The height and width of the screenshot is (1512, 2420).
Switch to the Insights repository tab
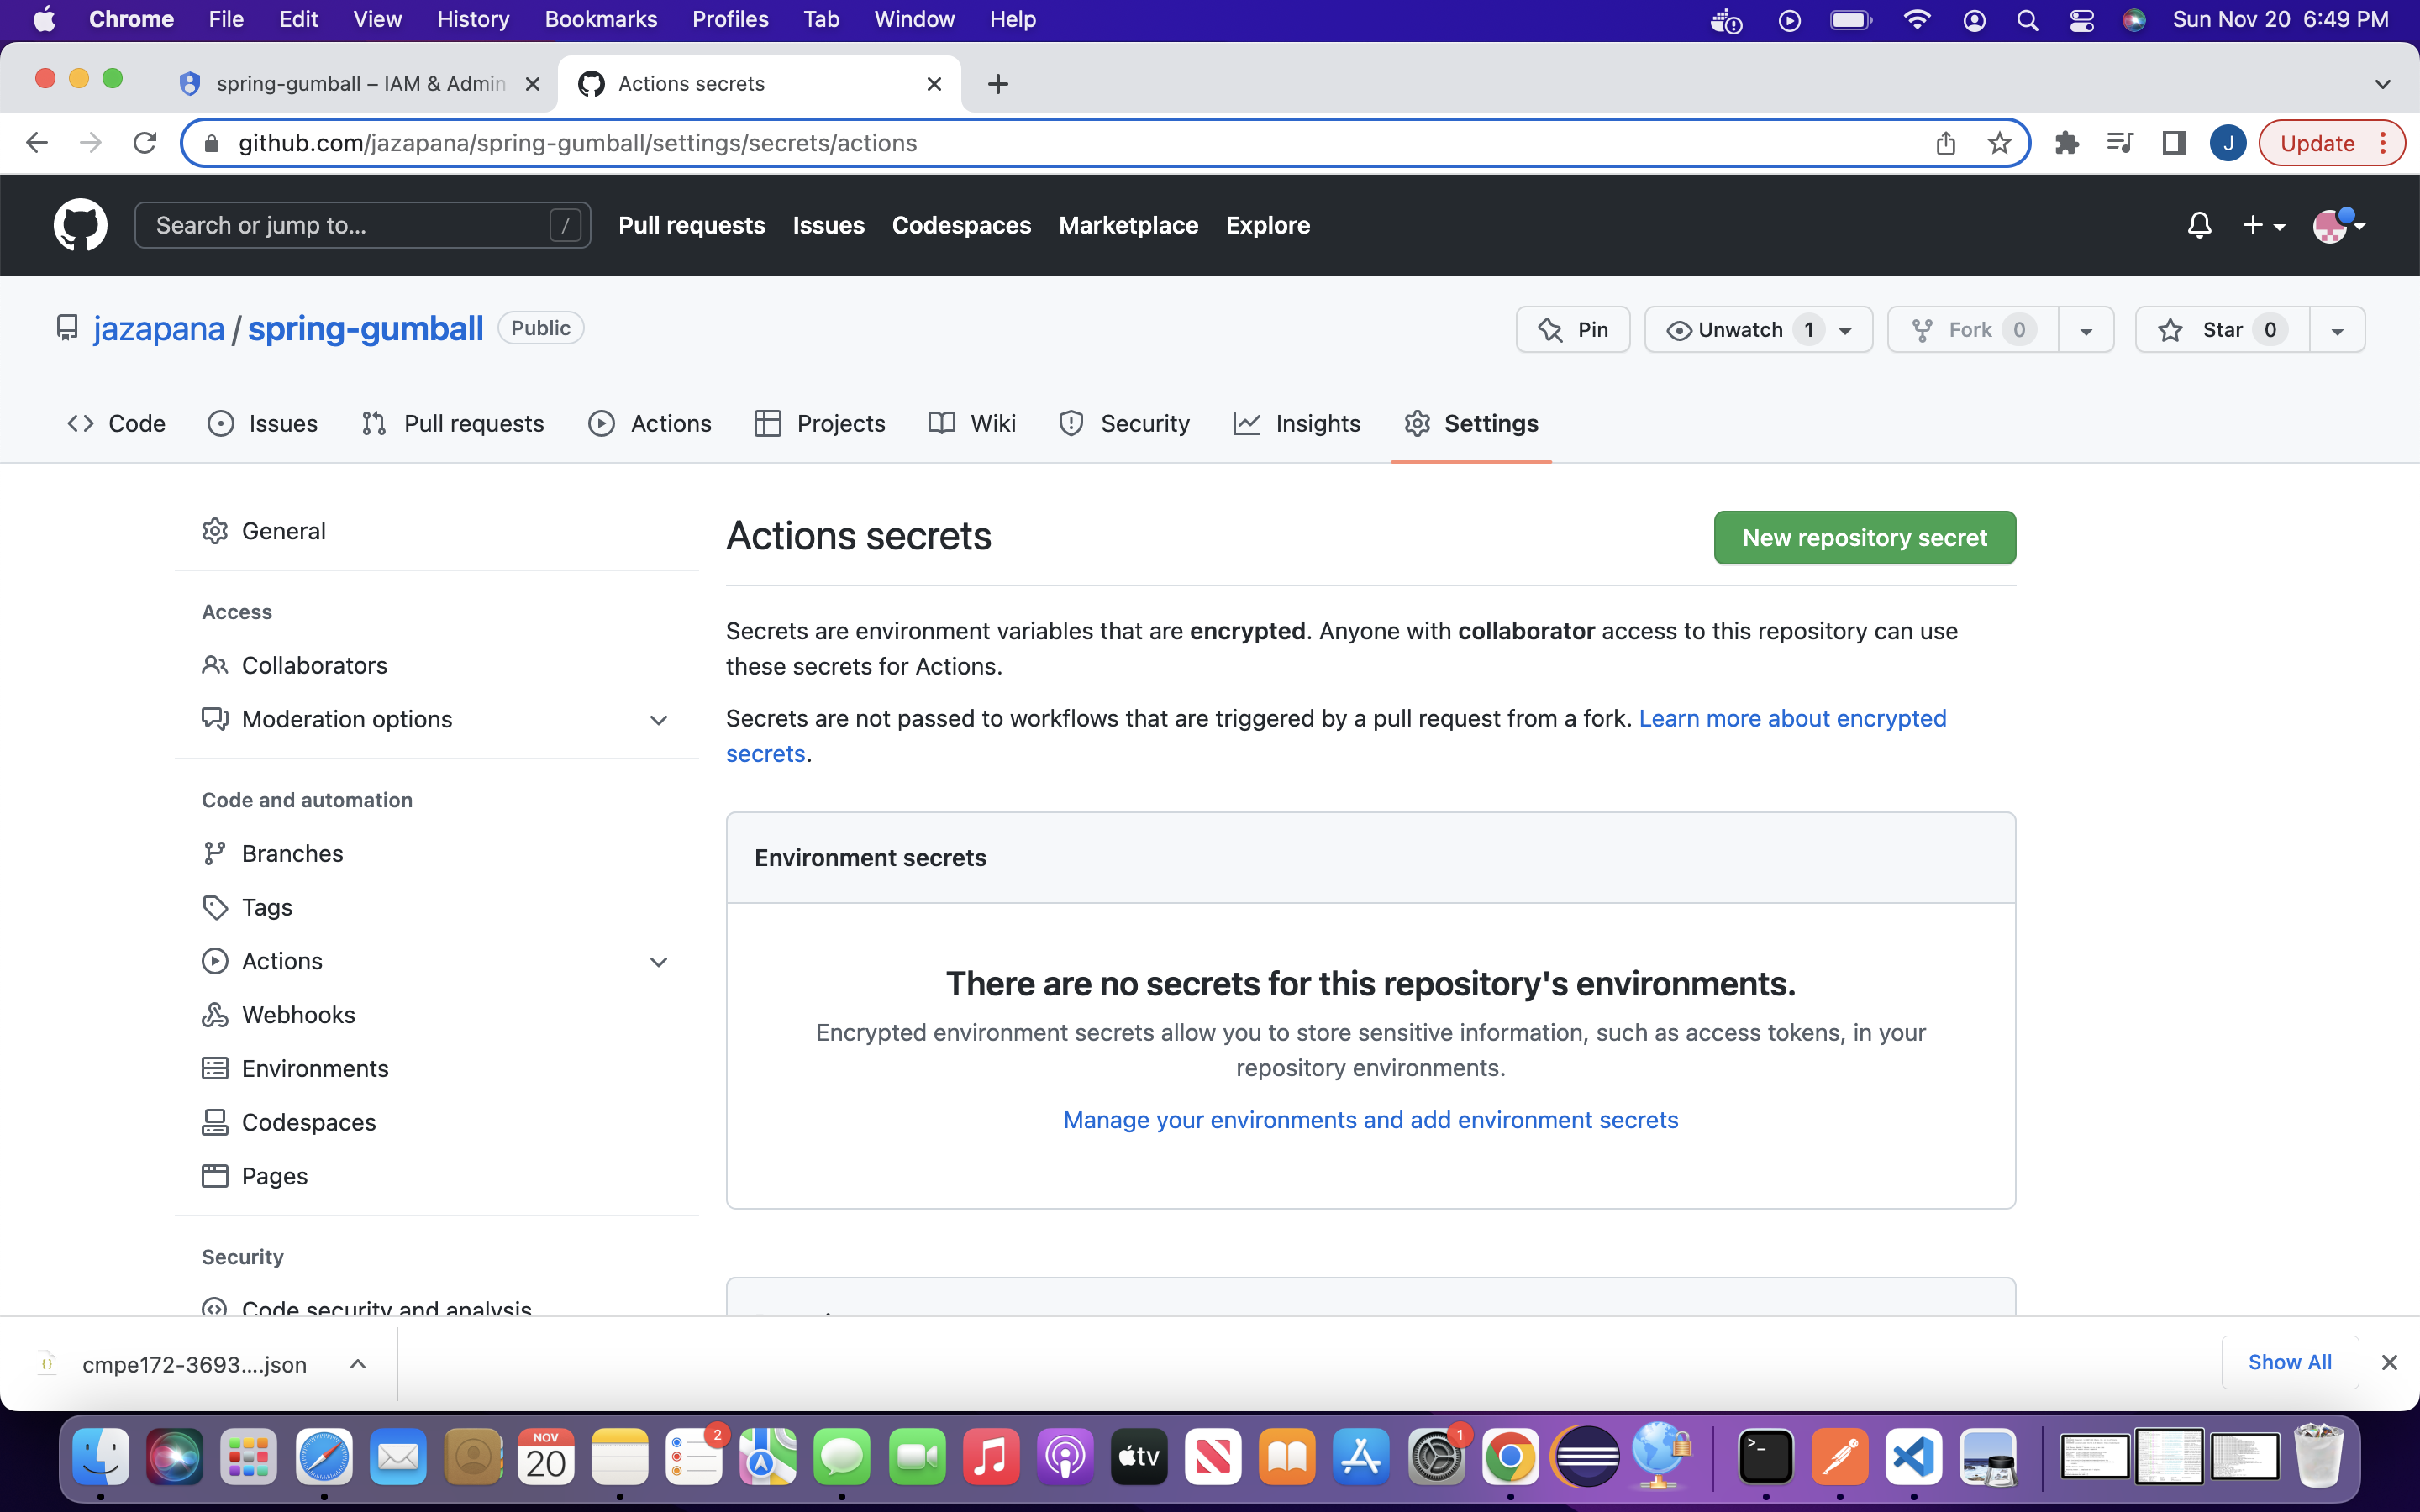click(1297, 424)
